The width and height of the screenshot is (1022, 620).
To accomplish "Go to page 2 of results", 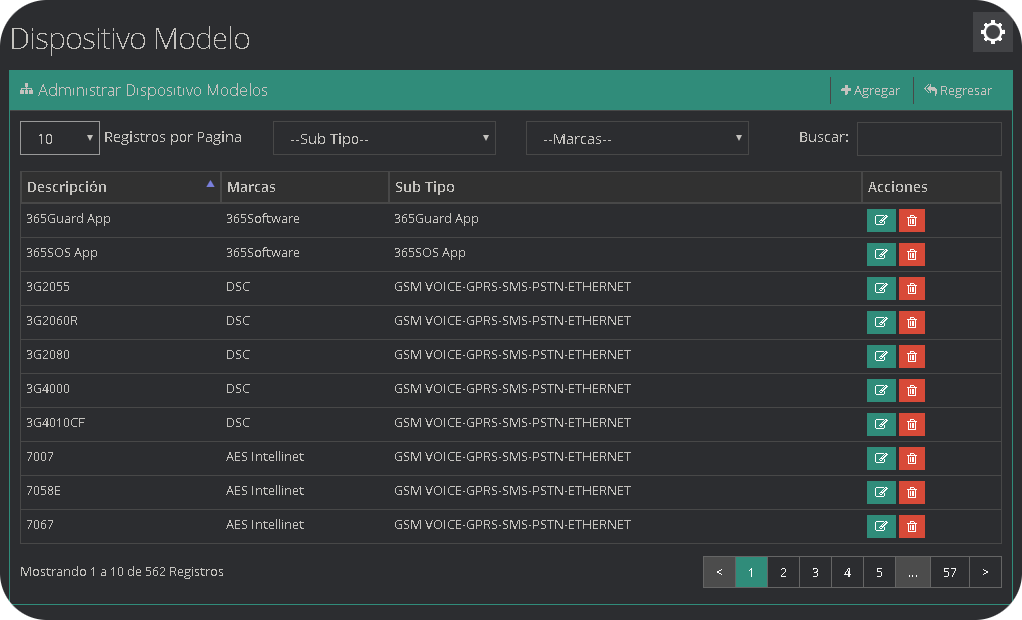I will click(x=783, y=572).
